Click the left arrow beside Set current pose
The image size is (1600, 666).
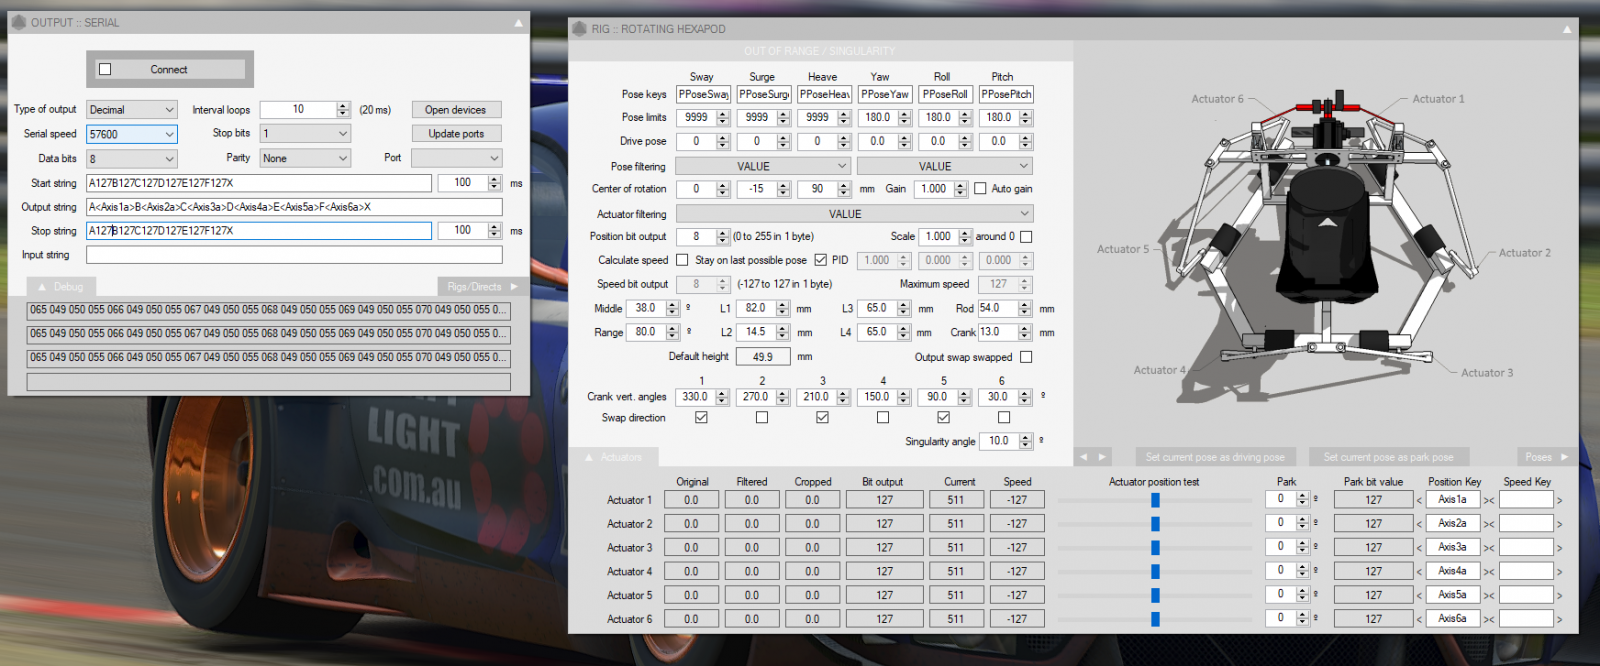1084,457
